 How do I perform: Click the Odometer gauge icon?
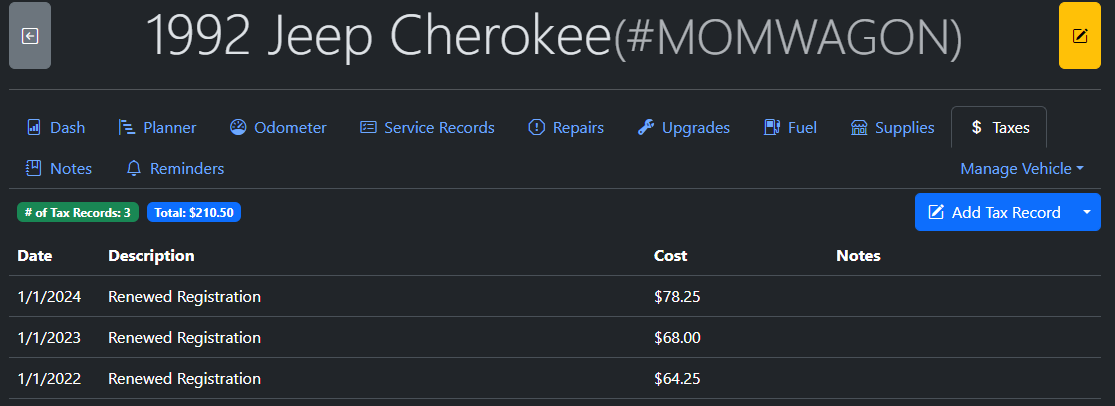click(238, 127)
